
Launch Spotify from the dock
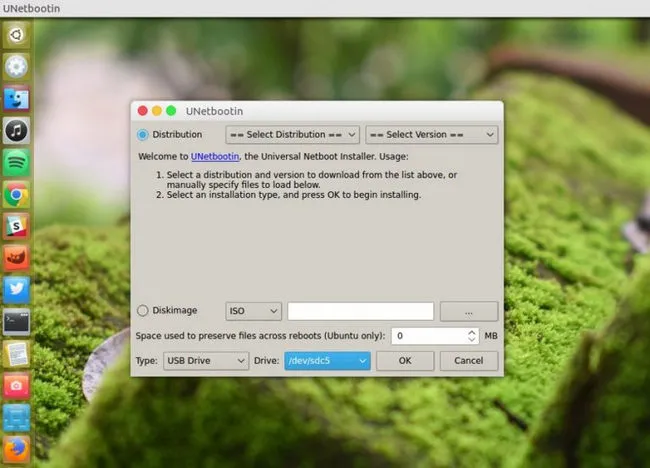click(16, 162)
